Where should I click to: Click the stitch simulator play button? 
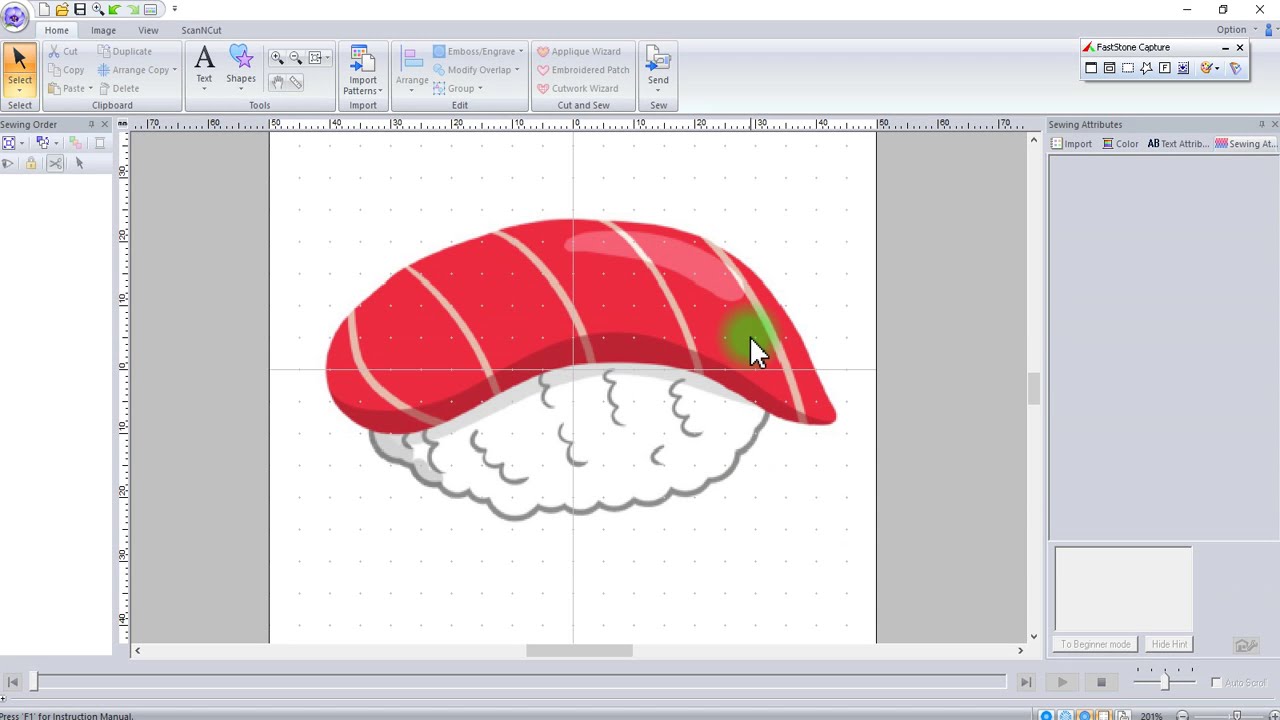1062,682
